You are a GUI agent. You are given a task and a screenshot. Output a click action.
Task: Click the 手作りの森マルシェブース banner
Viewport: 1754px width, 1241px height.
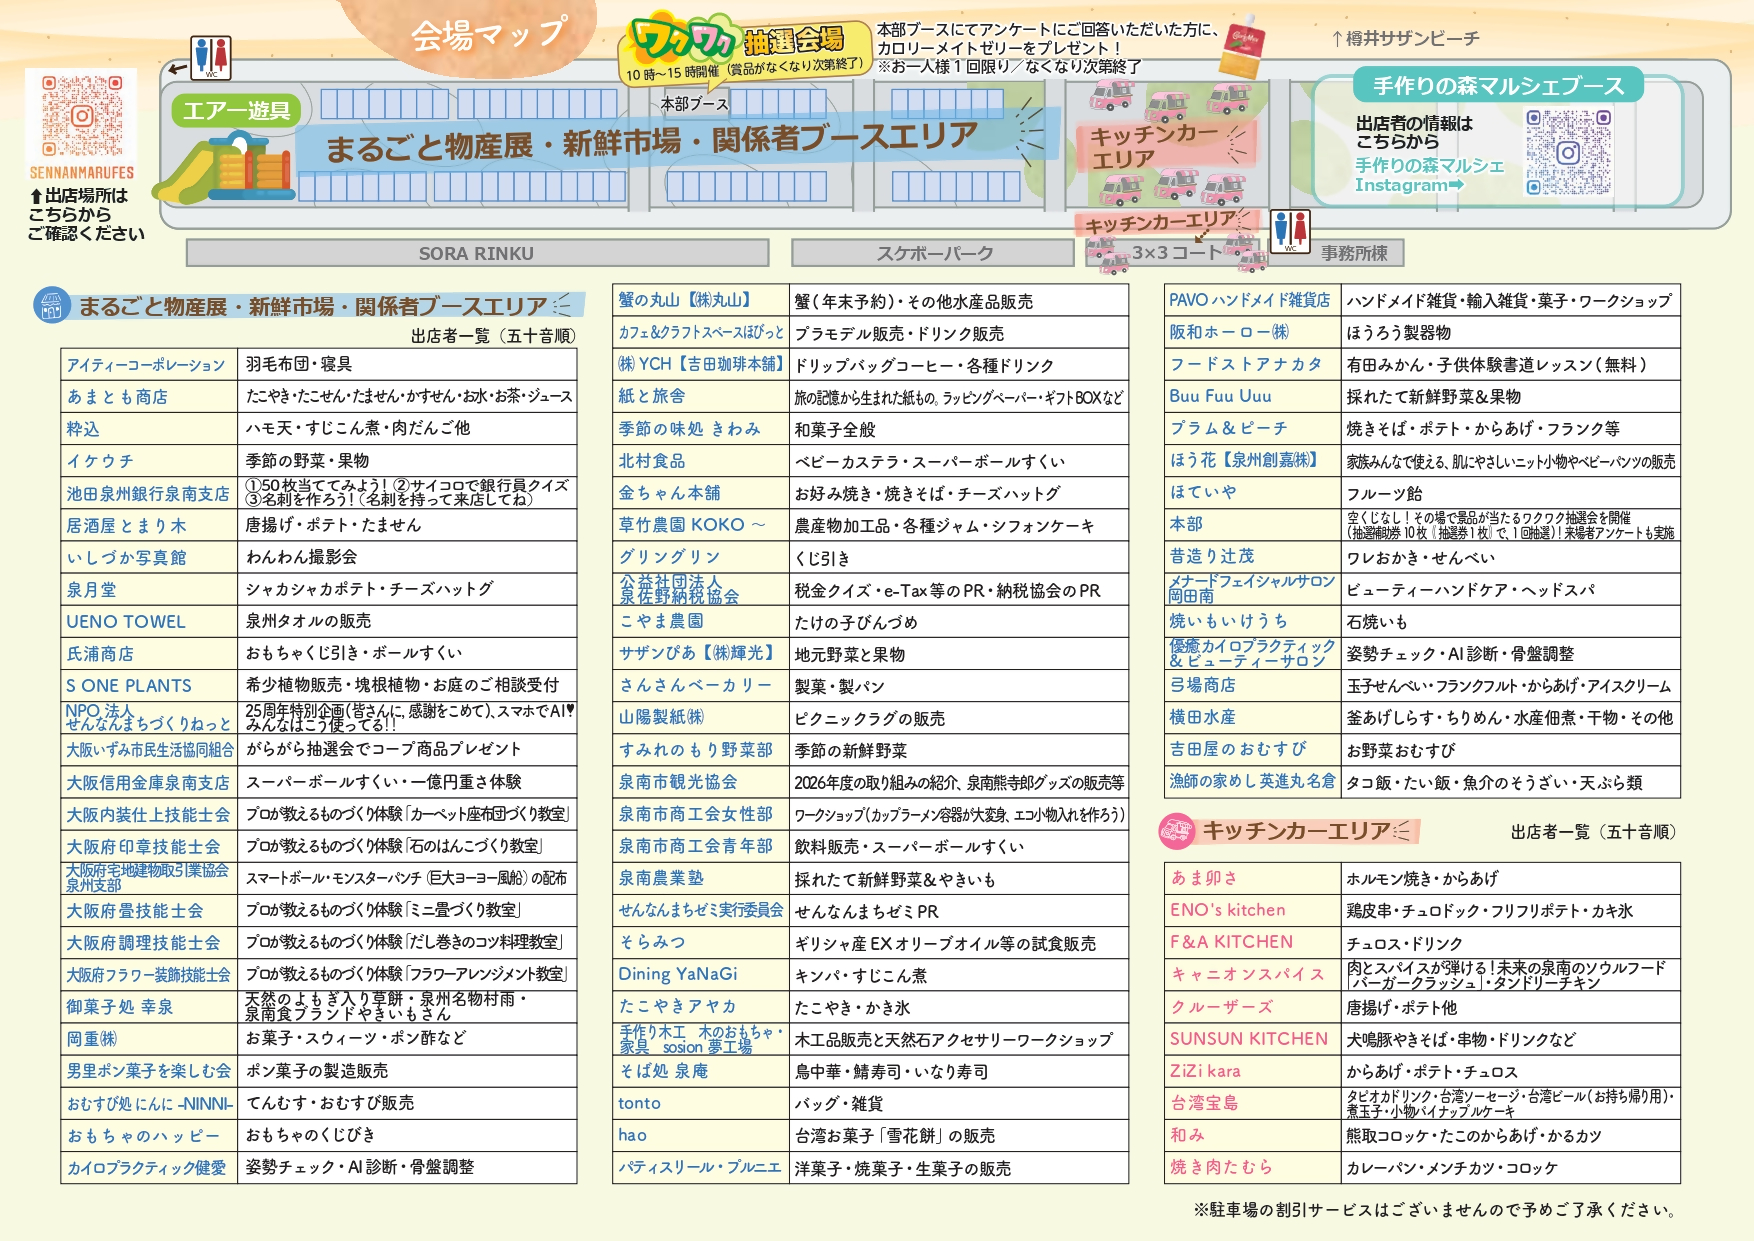[x=1498, y=85]
